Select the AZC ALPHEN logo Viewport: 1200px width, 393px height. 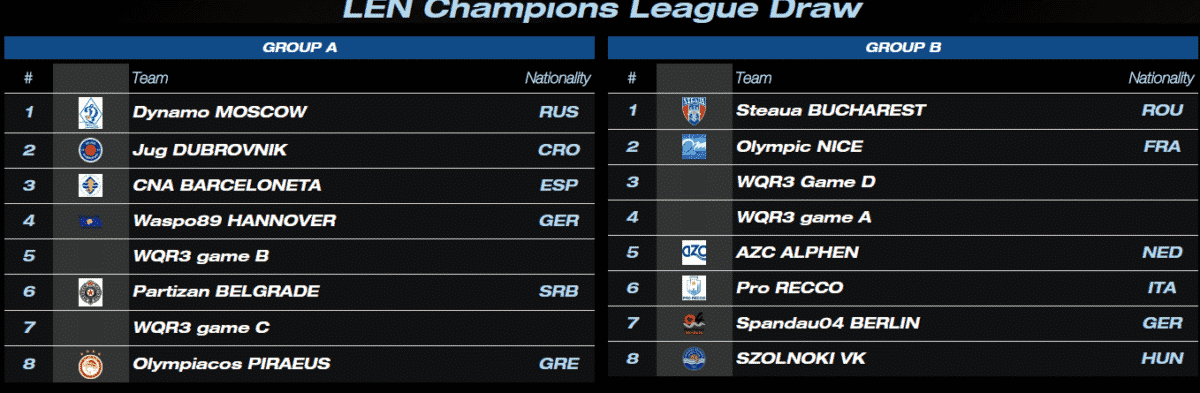[x=694, y=252]
